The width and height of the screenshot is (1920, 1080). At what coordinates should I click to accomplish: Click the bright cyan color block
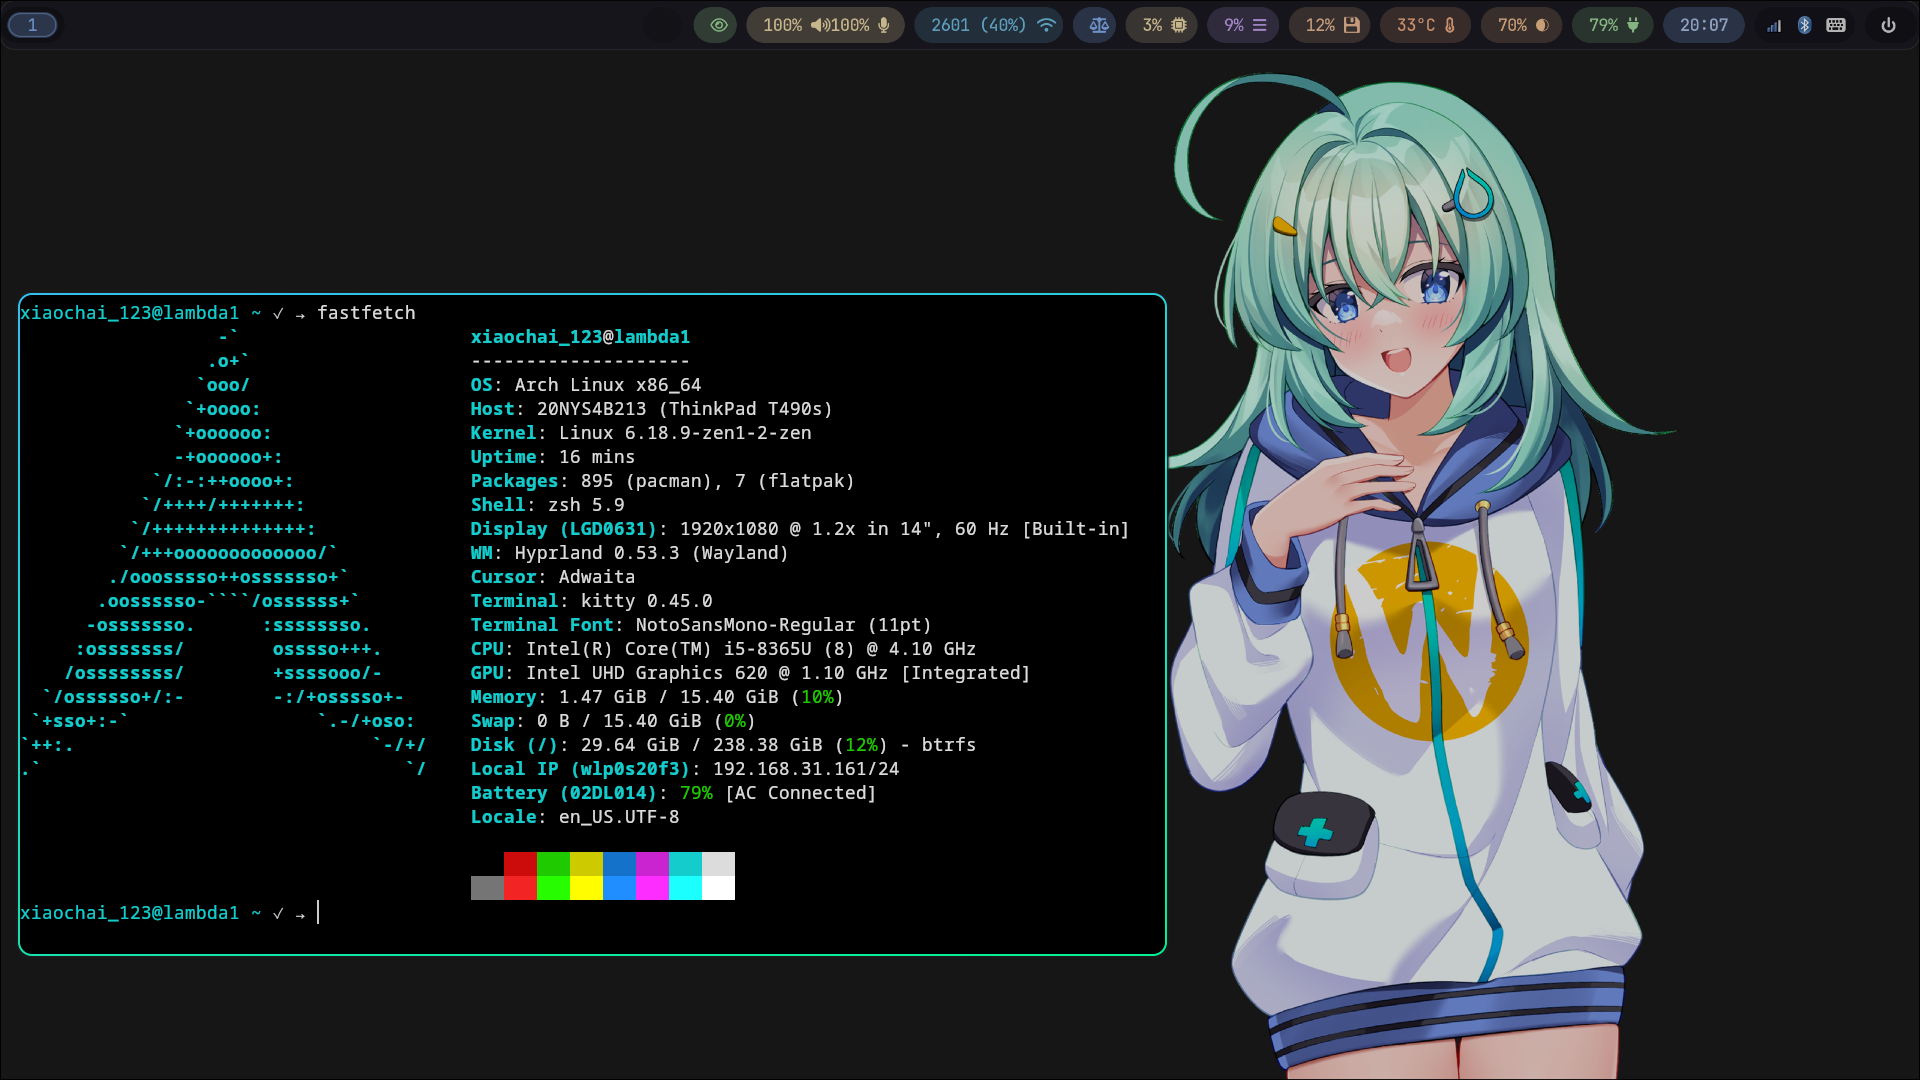pos(685,888)
